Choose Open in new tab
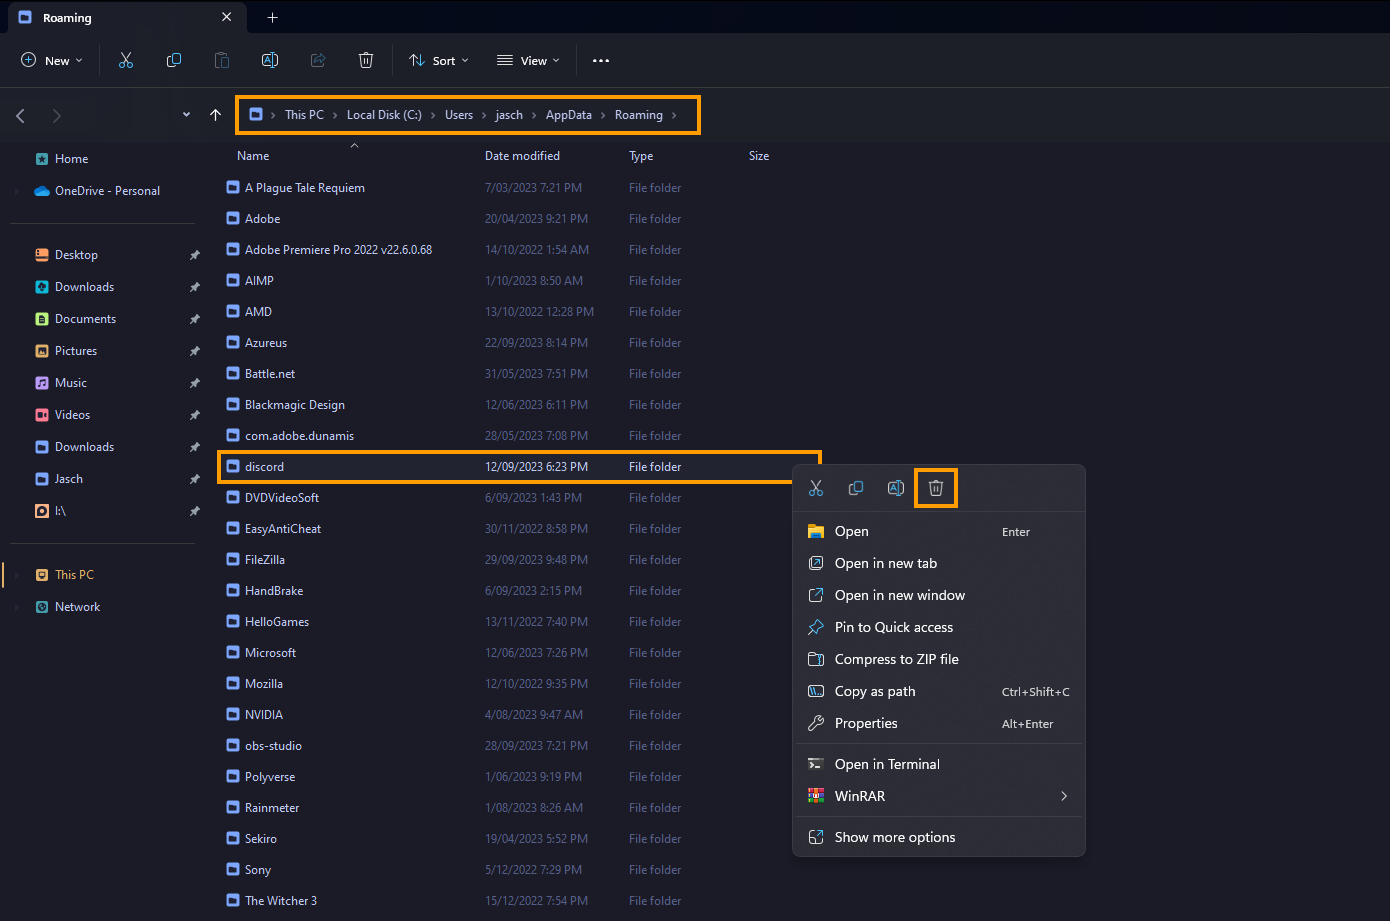1390x921 pixels. tap(939, 563)
